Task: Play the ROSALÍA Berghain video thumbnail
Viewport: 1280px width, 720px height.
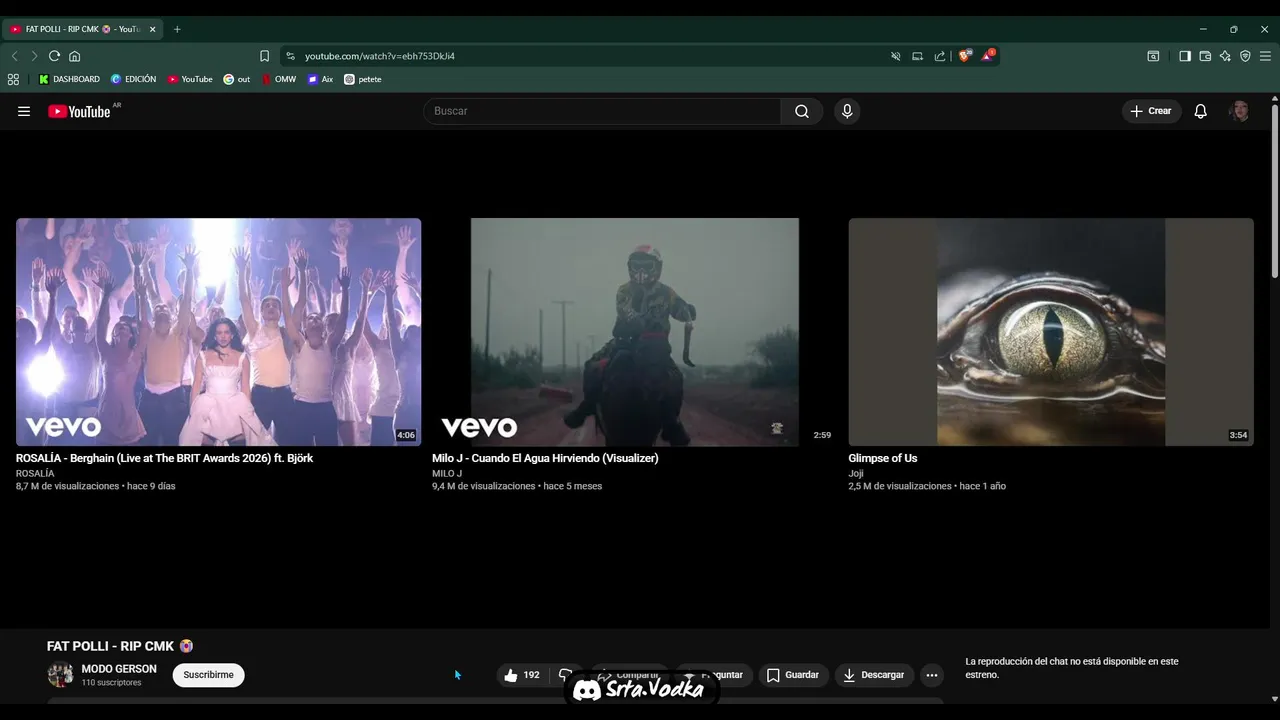Action: tap(218, 332)
